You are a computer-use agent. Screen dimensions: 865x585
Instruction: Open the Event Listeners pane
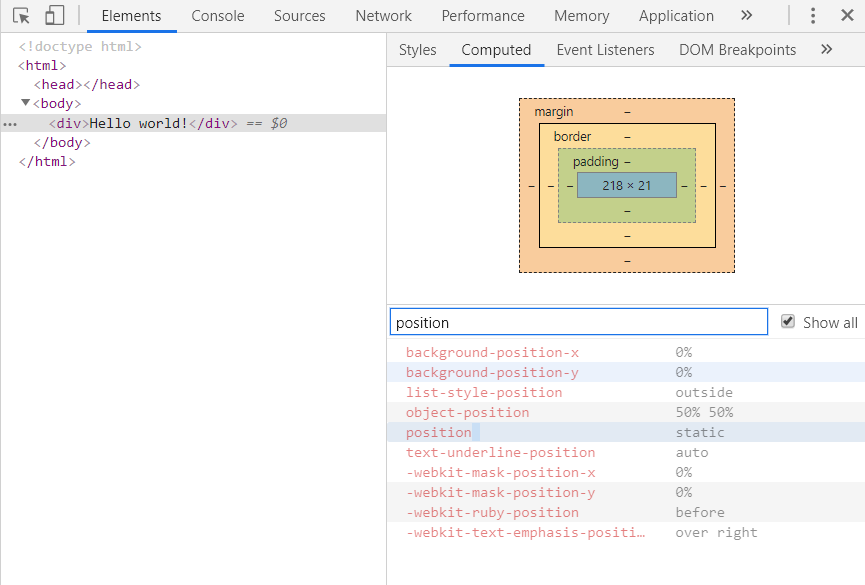[605, 50]
